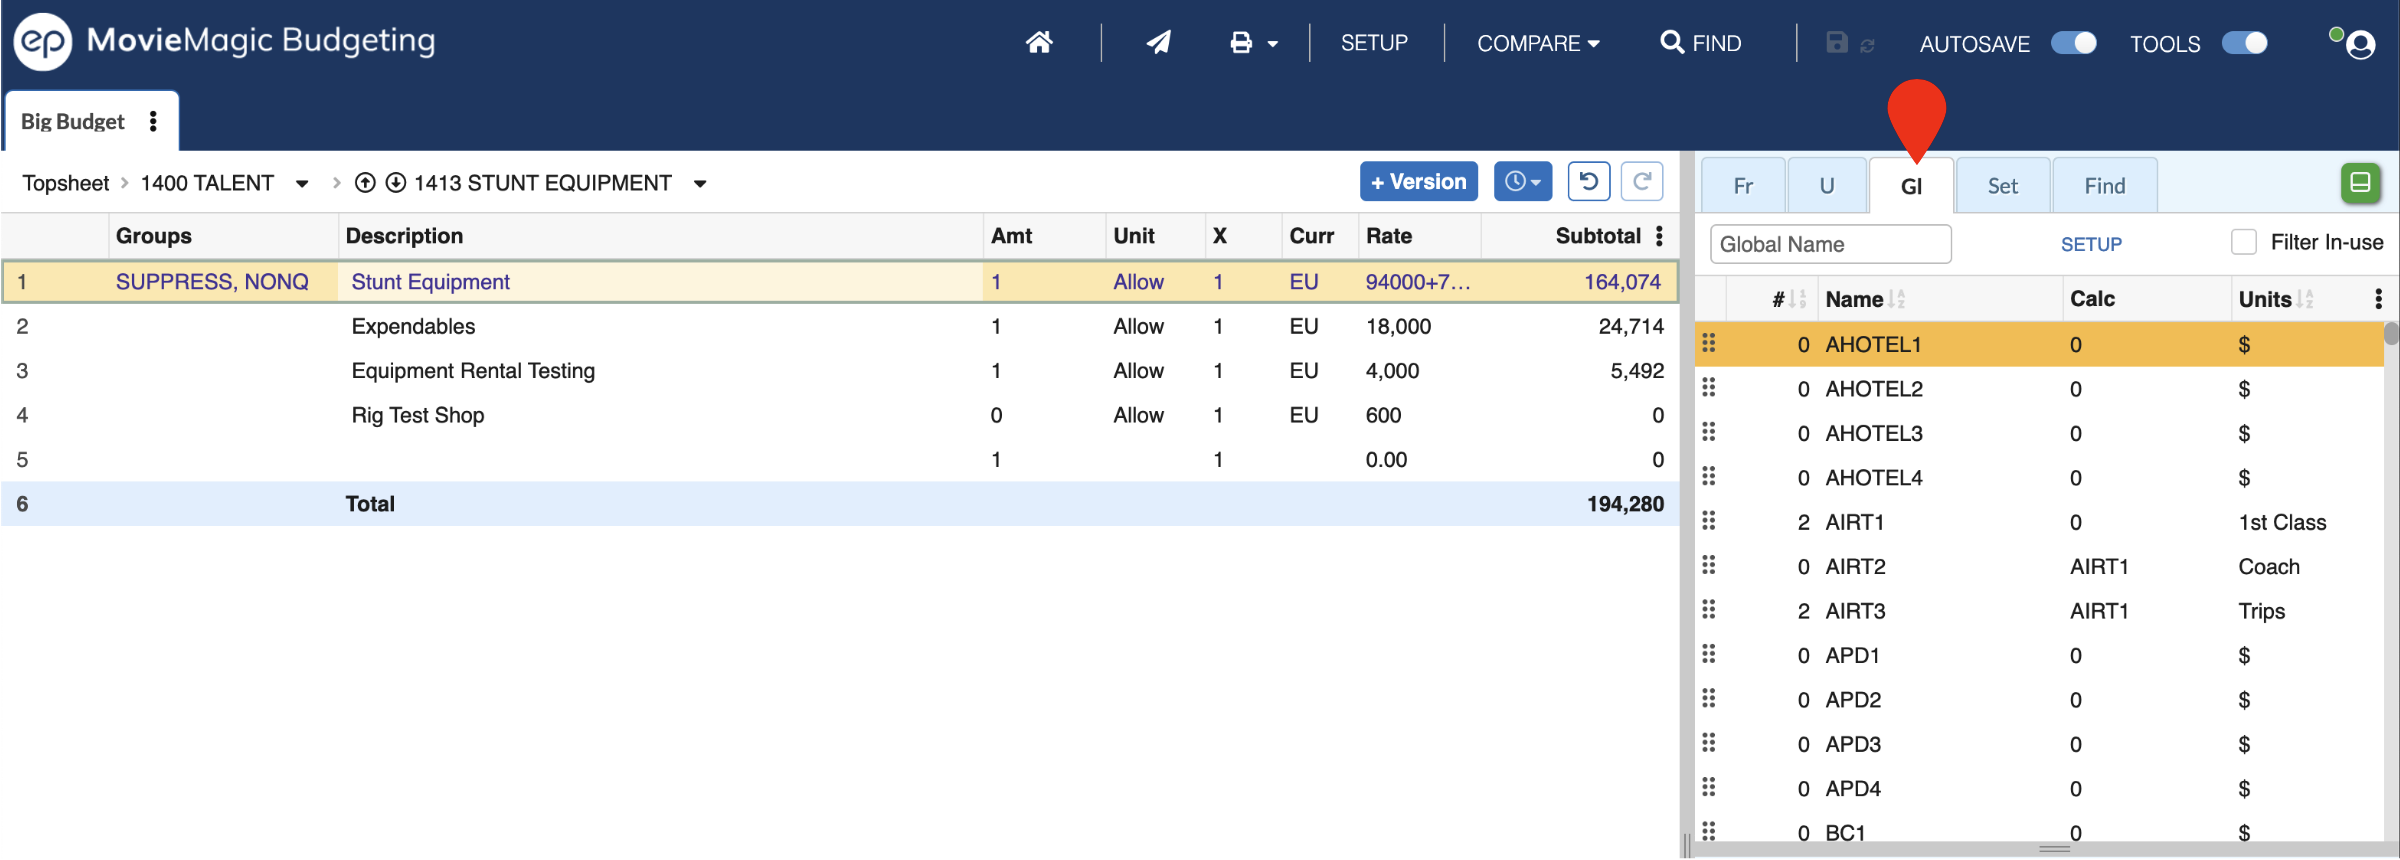Screen dimensions: 2400x860
Task: Click the FIND magnifier button
Action: [1701, 43]
